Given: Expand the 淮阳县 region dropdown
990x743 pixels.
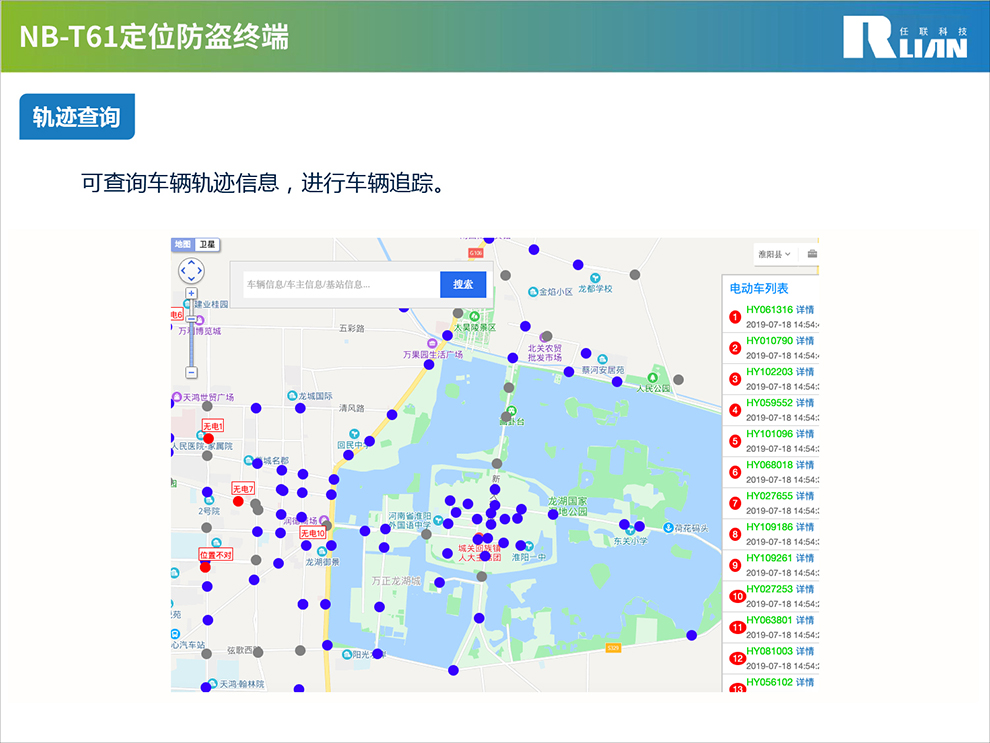Looking at the screenshot, I should pos(774,254).
